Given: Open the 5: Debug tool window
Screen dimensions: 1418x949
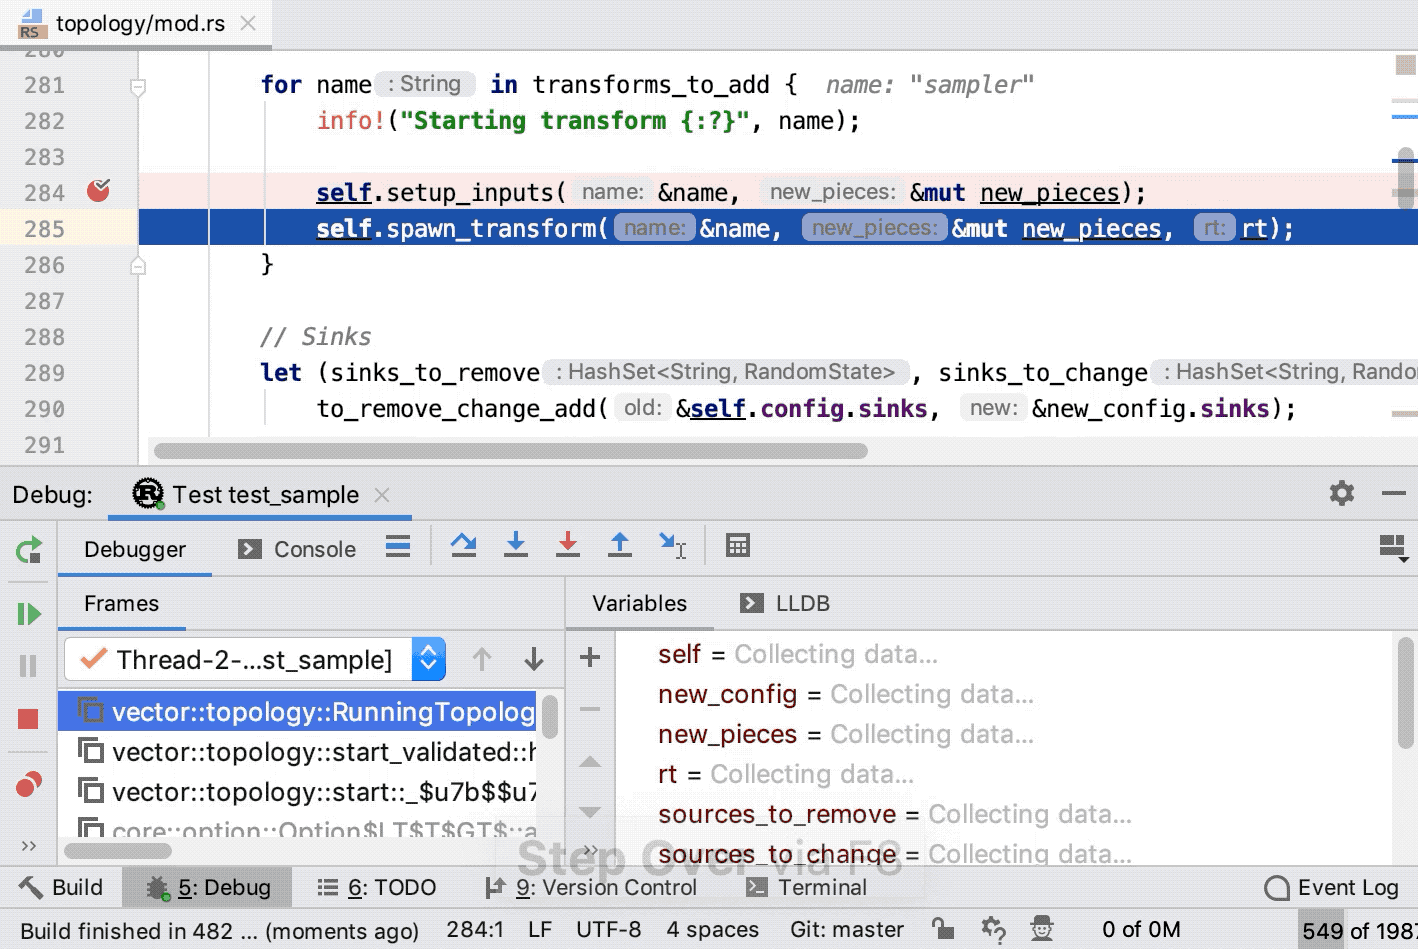Looking at the screenshot, I should point(208,887).
